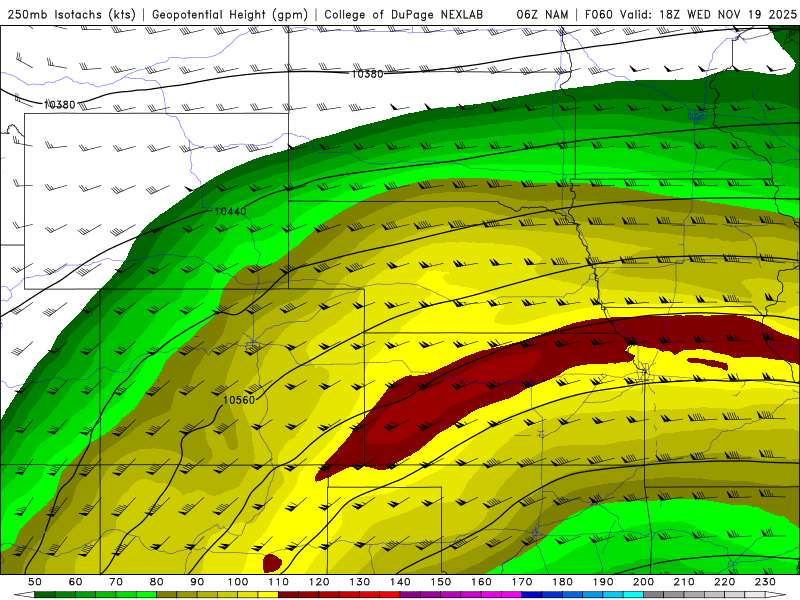Click the 60 value on the color scale
The height and width of the screenshot is (600, 800).
pos(75,582)
